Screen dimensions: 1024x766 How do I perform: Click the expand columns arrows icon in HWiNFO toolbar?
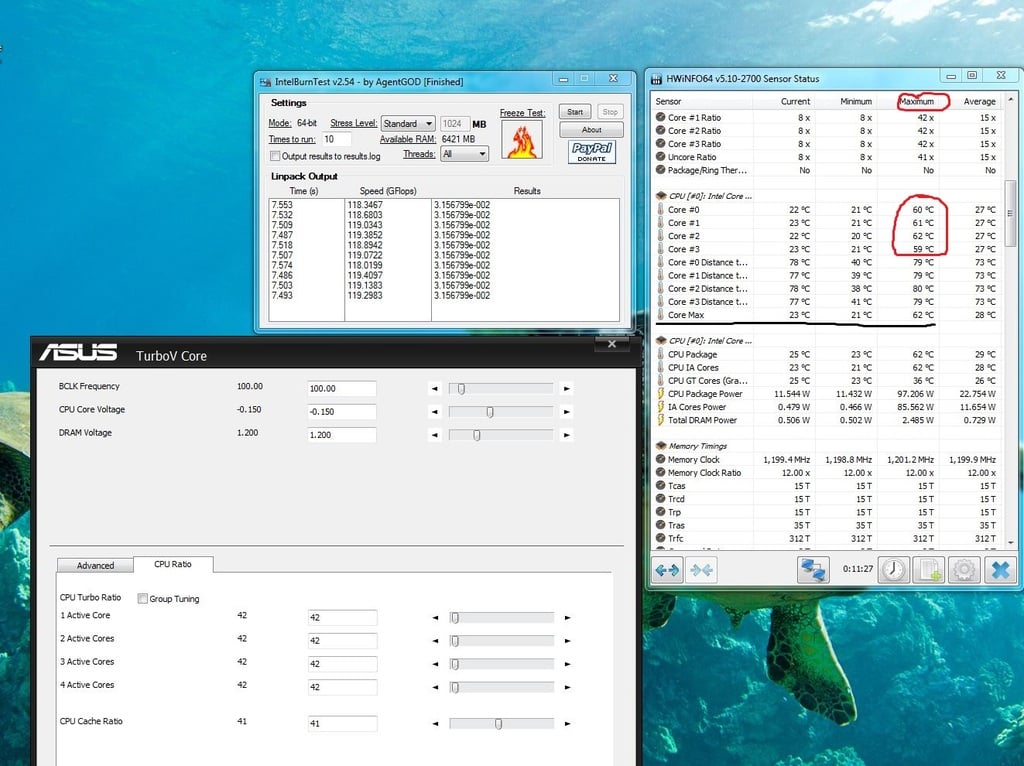coord(667,570)
